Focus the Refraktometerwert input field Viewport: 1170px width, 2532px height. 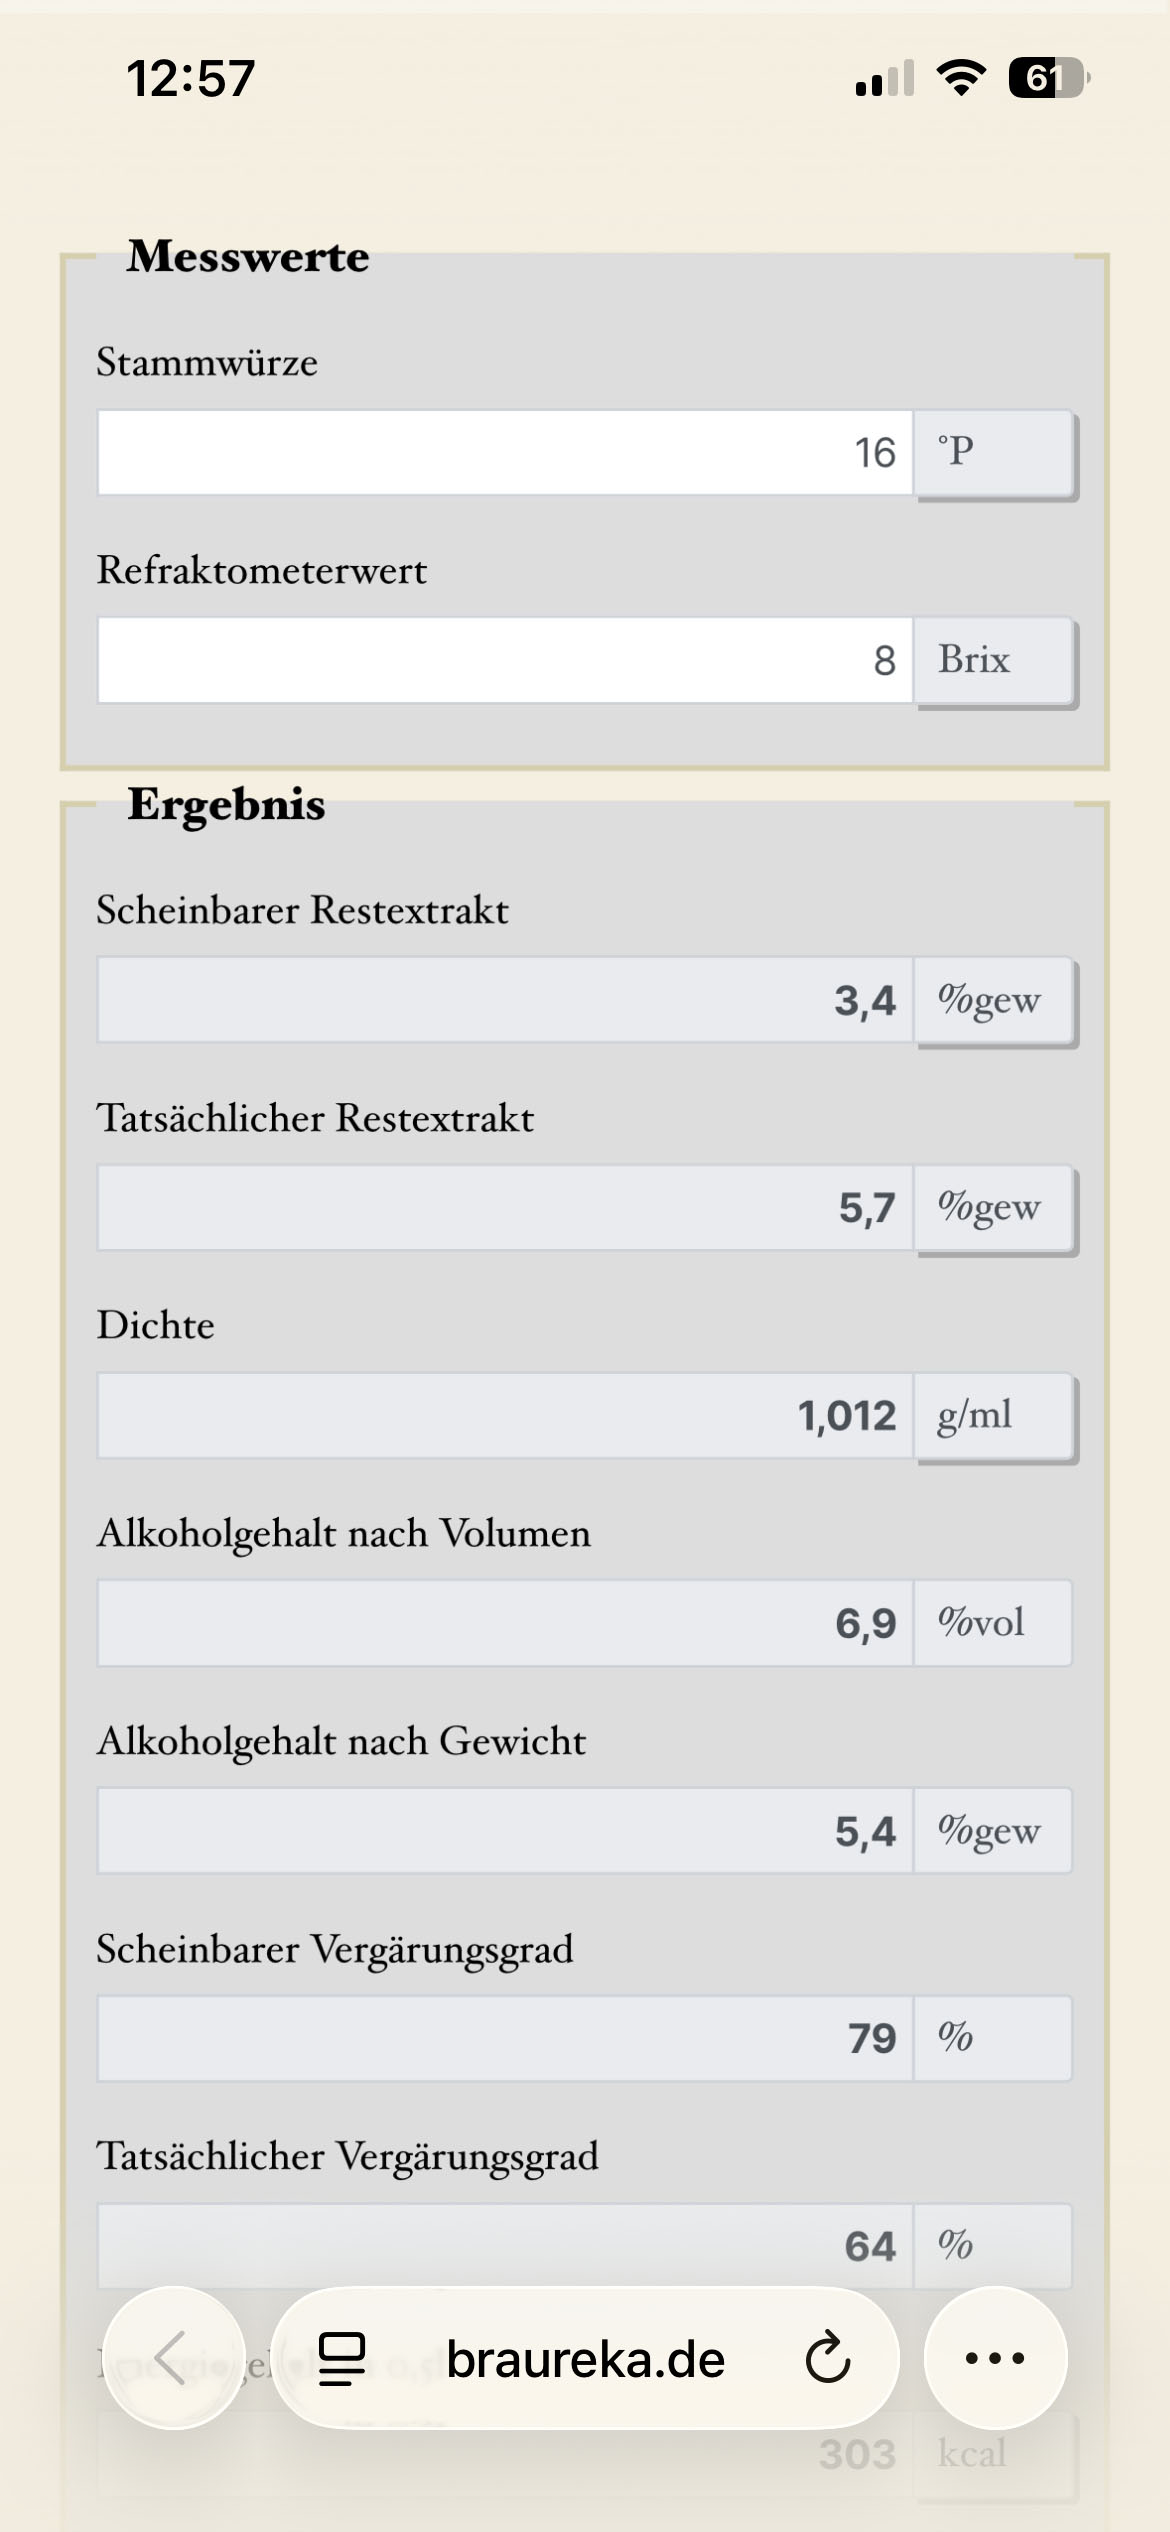(x=505, y=661)
